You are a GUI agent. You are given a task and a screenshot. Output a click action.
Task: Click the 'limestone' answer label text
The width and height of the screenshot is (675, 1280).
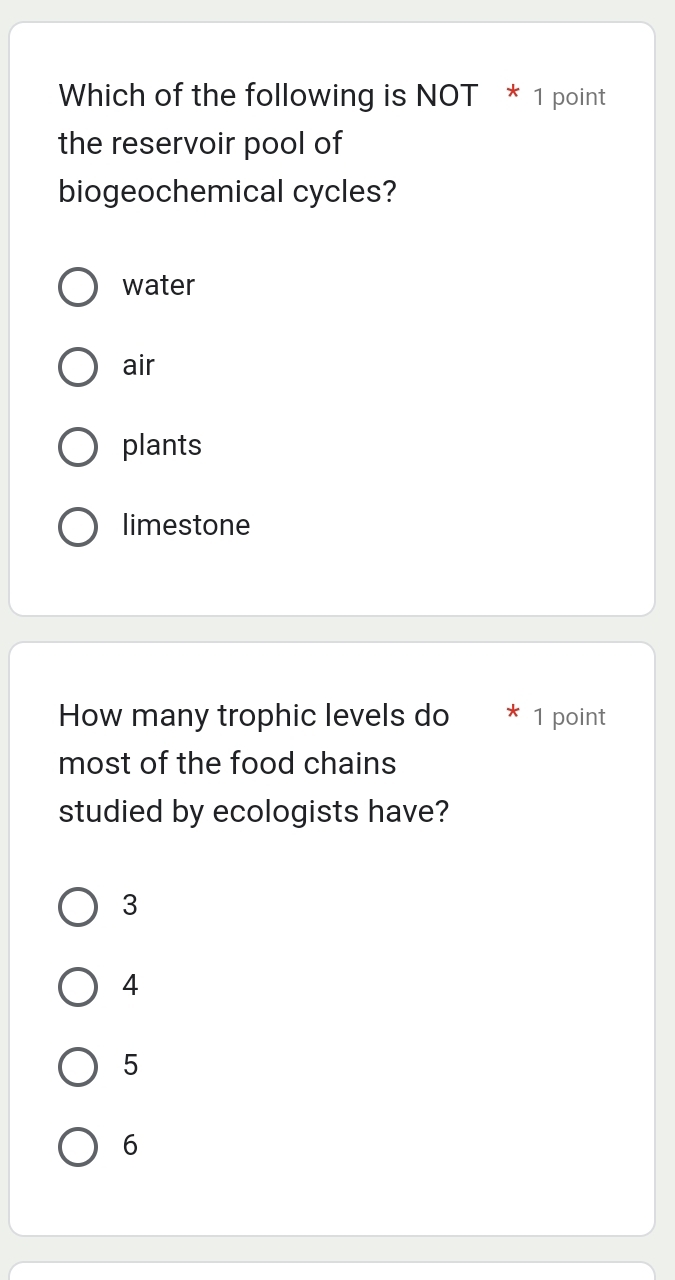(x=186, y=526)
